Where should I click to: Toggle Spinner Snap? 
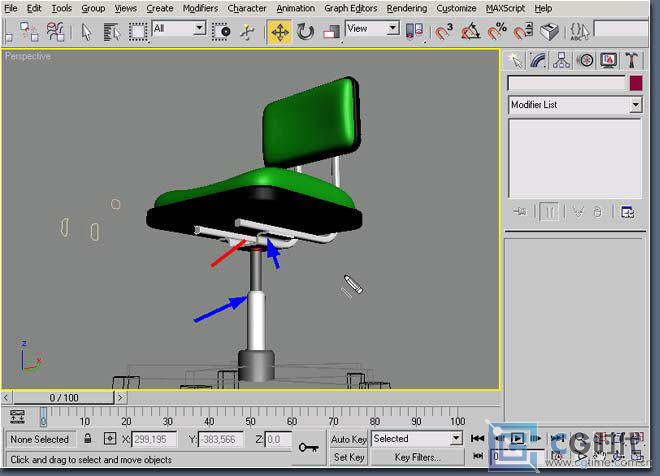(x=523, y=31)
